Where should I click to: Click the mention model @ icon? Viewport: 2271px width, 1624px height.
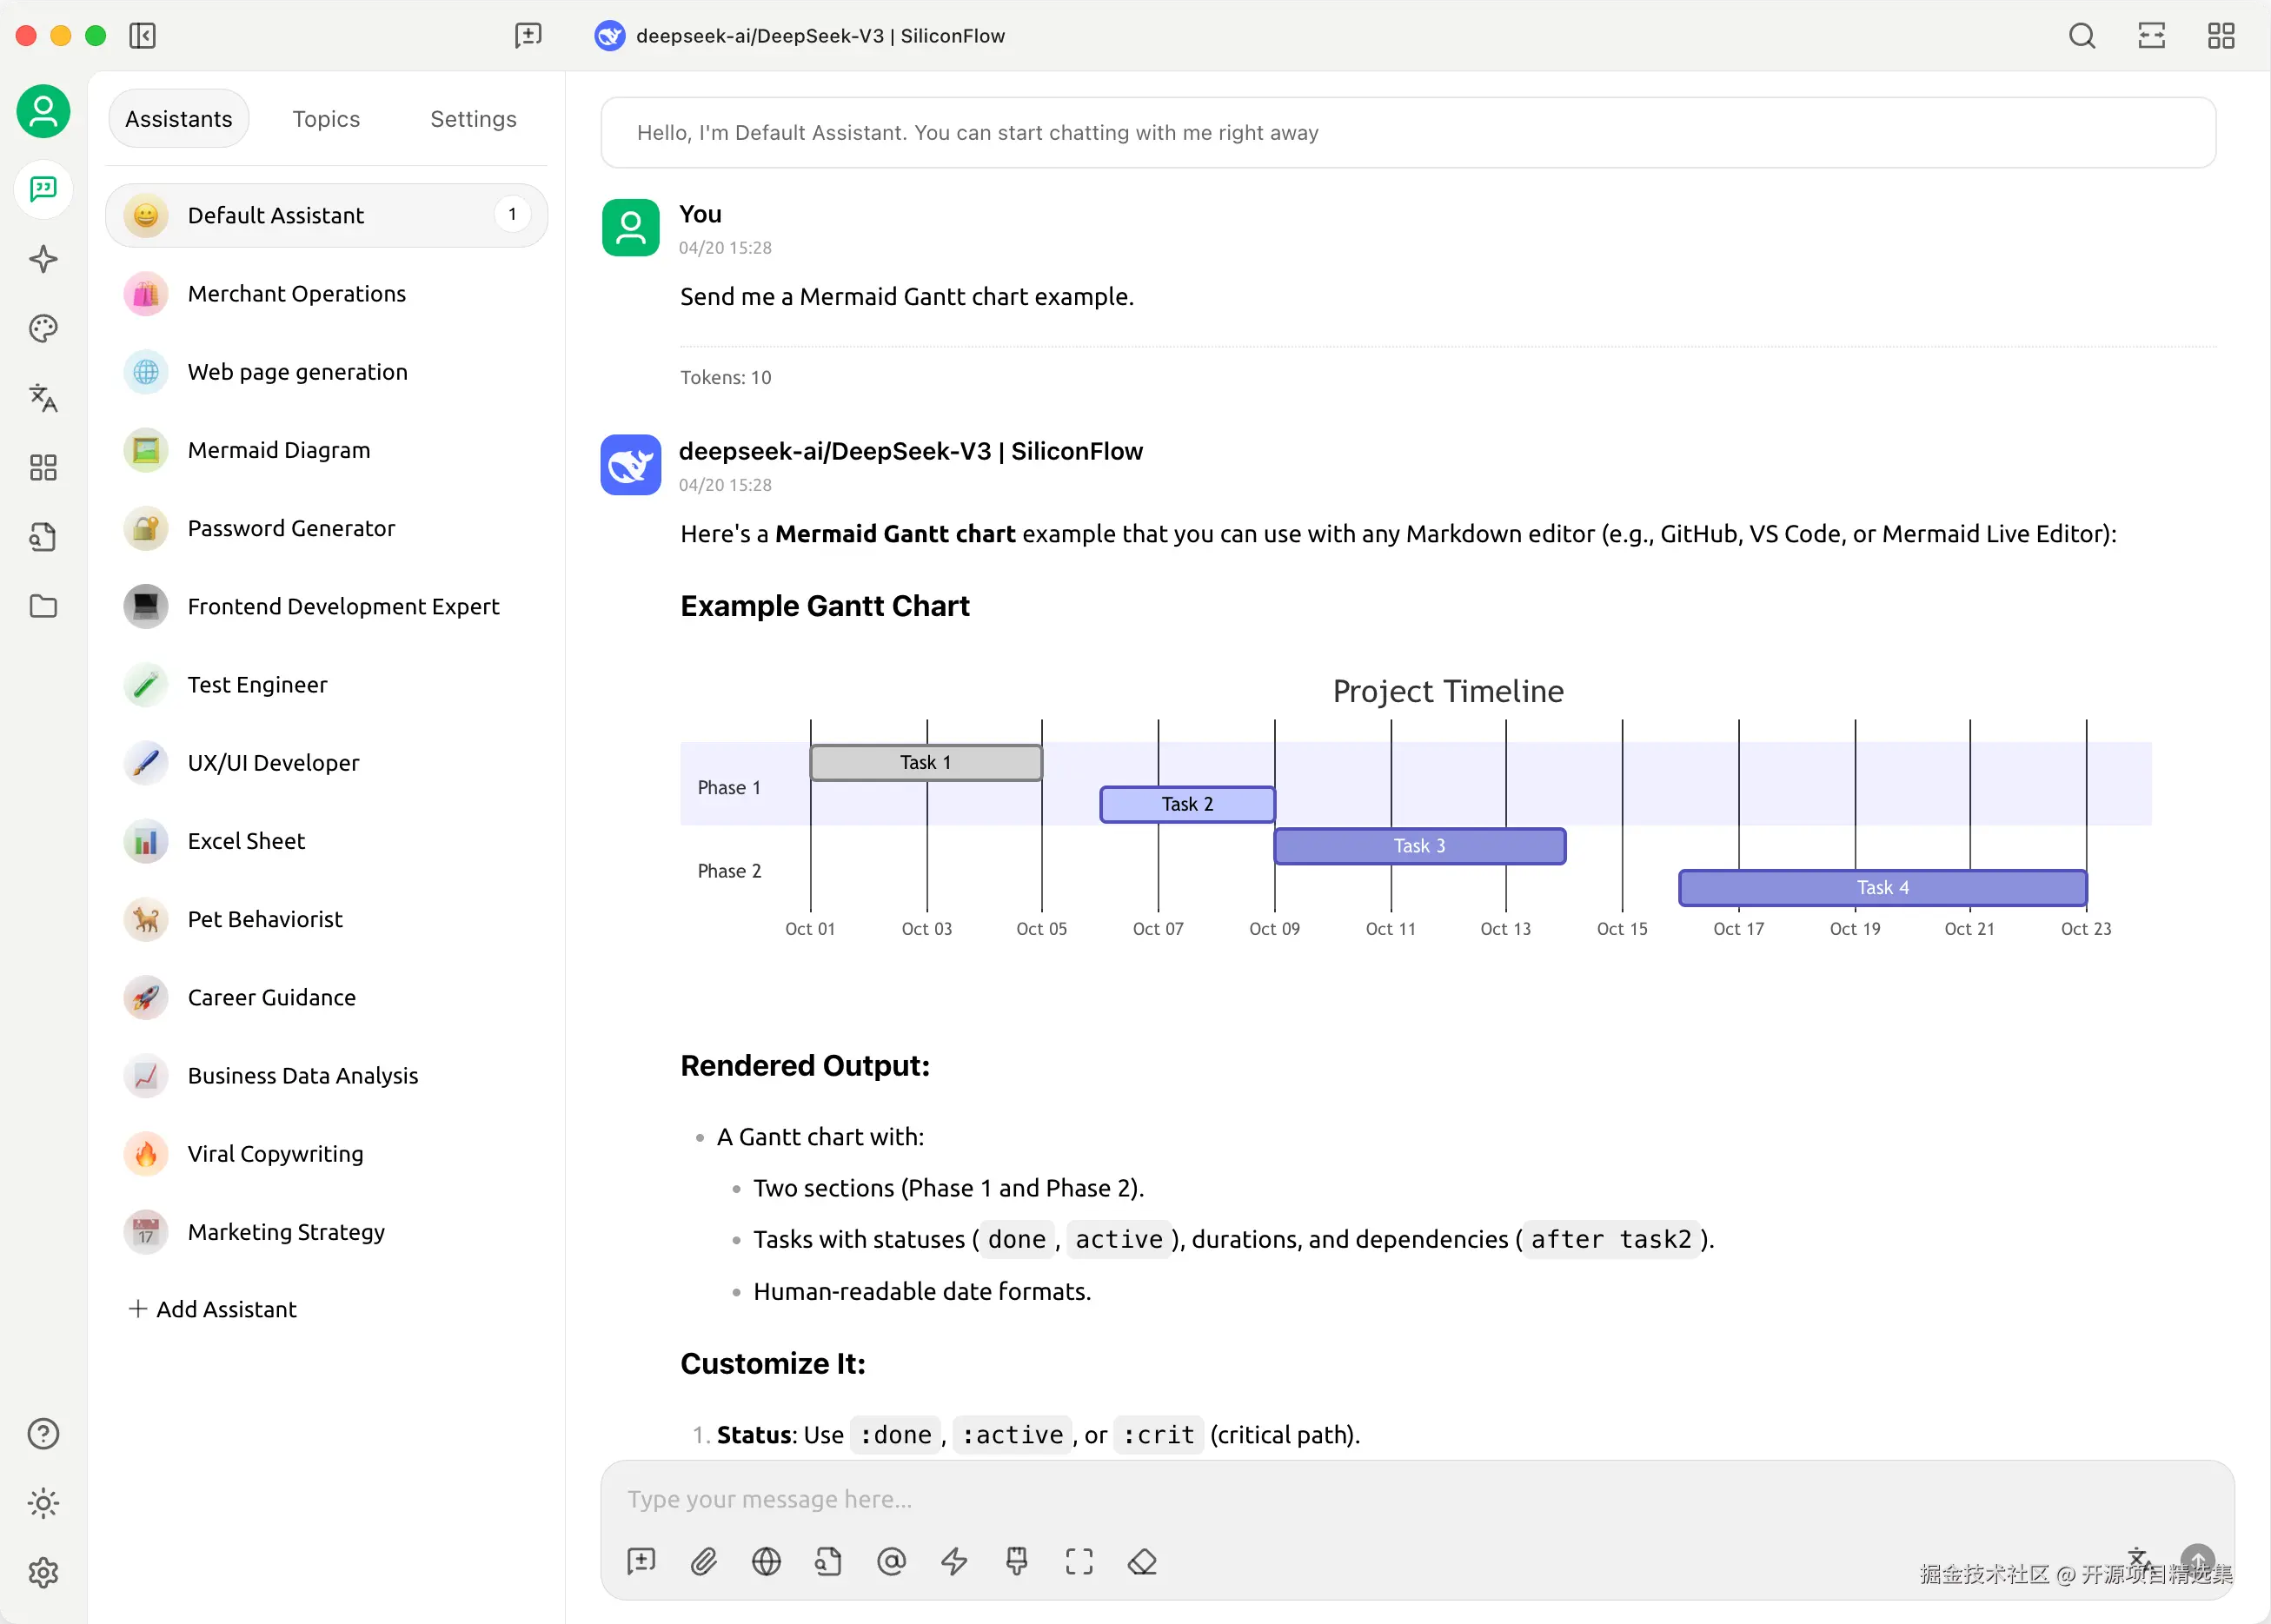pos(891,1561)
